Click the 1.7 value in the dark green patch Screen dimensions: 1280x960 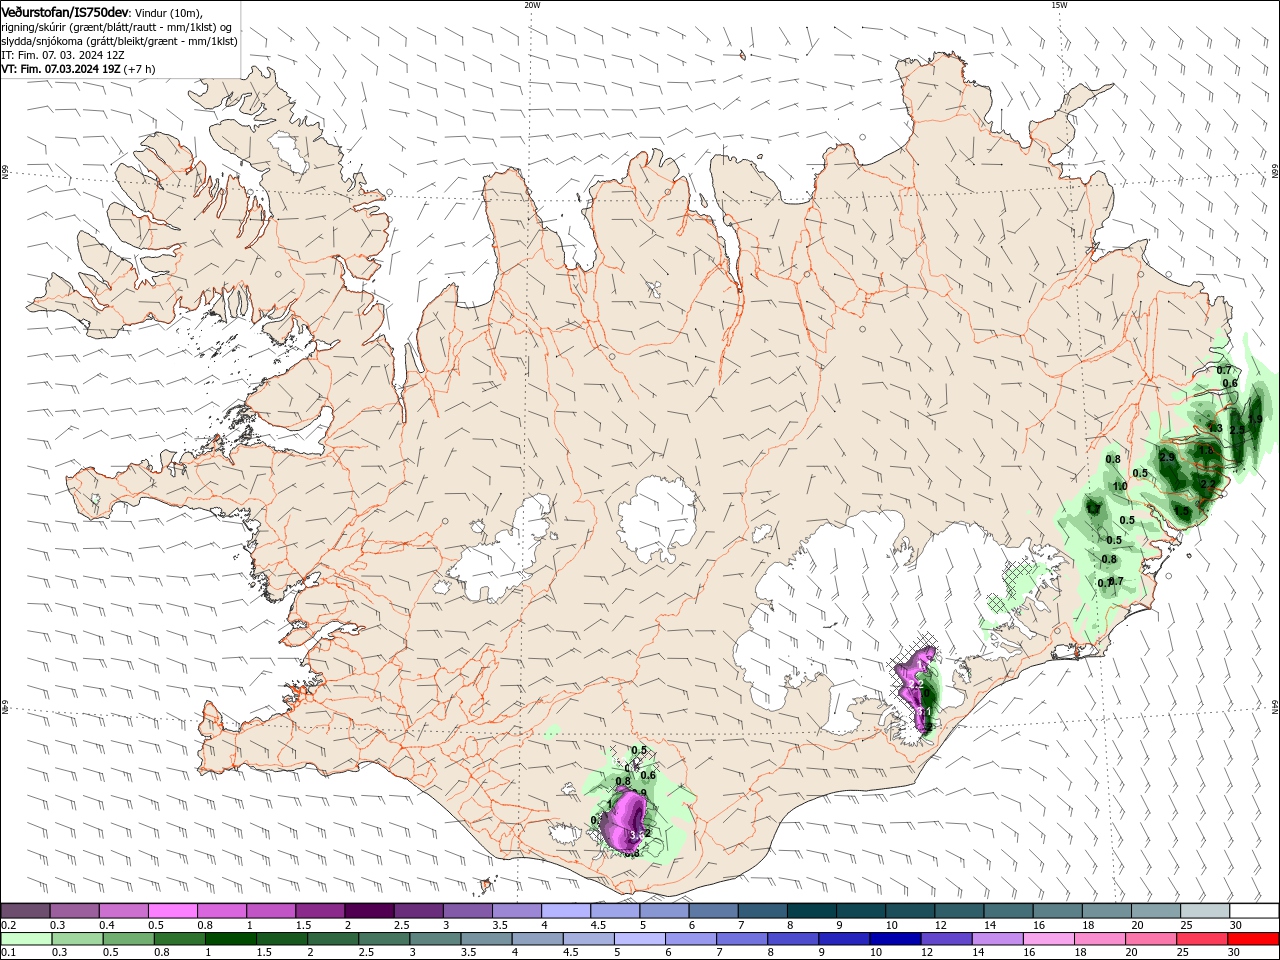(x=1093, y=510)
